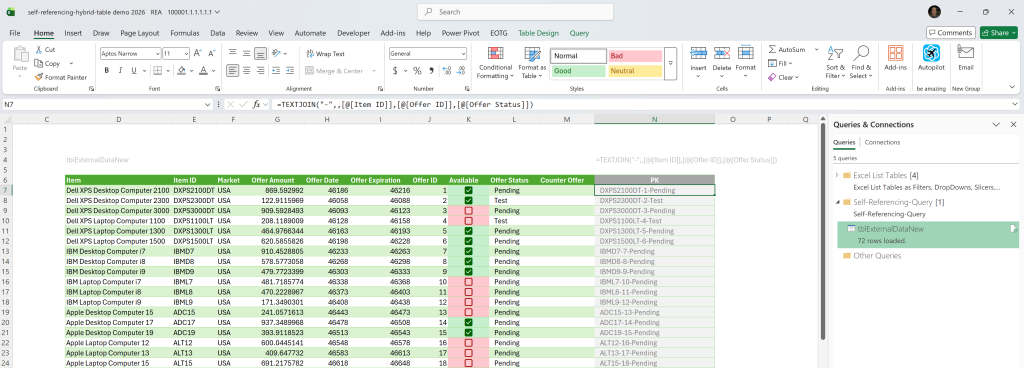Click the Insert Function fx icon
1024x368 pixels.
pyautogui.click(x=257, y=104)
